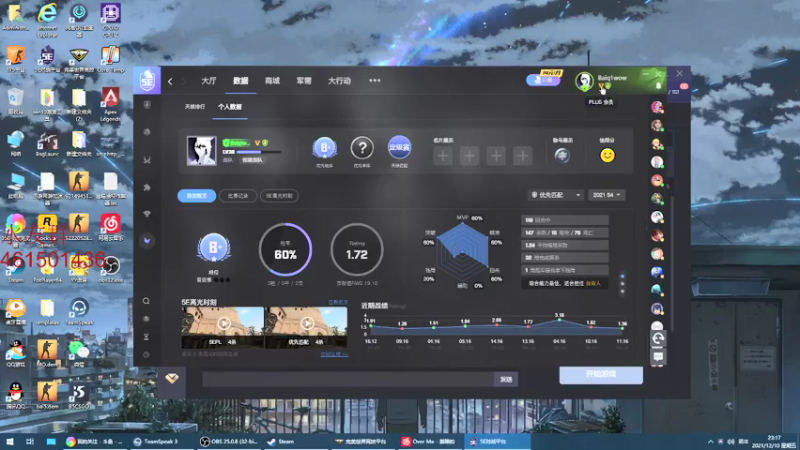Click the shield icon in left sidebar
Viewport: 800px width, 450px height.
(147, 105)
